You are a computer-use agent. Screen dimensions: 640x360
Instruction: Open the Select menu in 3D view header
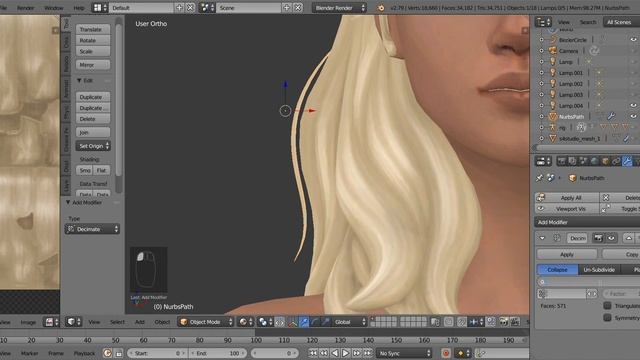tap(117, 322)
